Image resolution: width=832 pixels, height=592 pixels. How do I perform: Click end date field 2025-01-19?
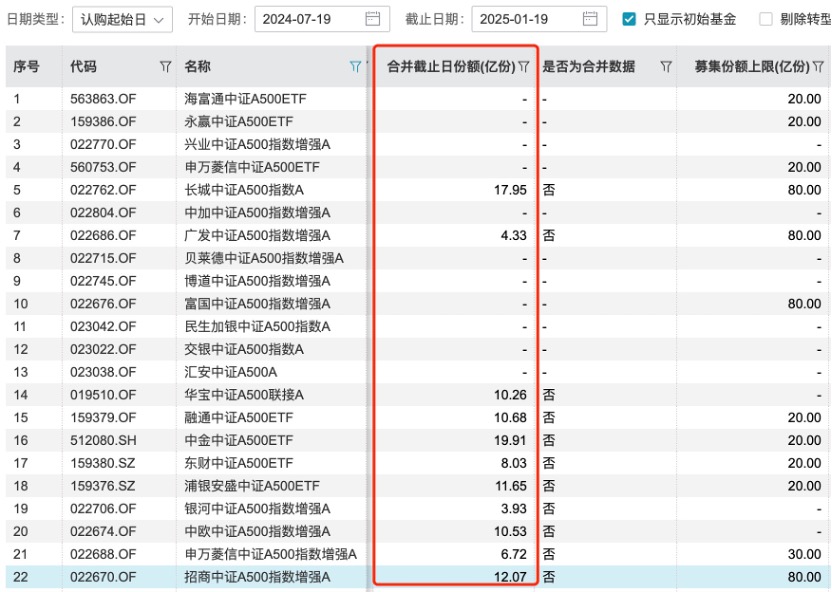[x=539, y=19]
